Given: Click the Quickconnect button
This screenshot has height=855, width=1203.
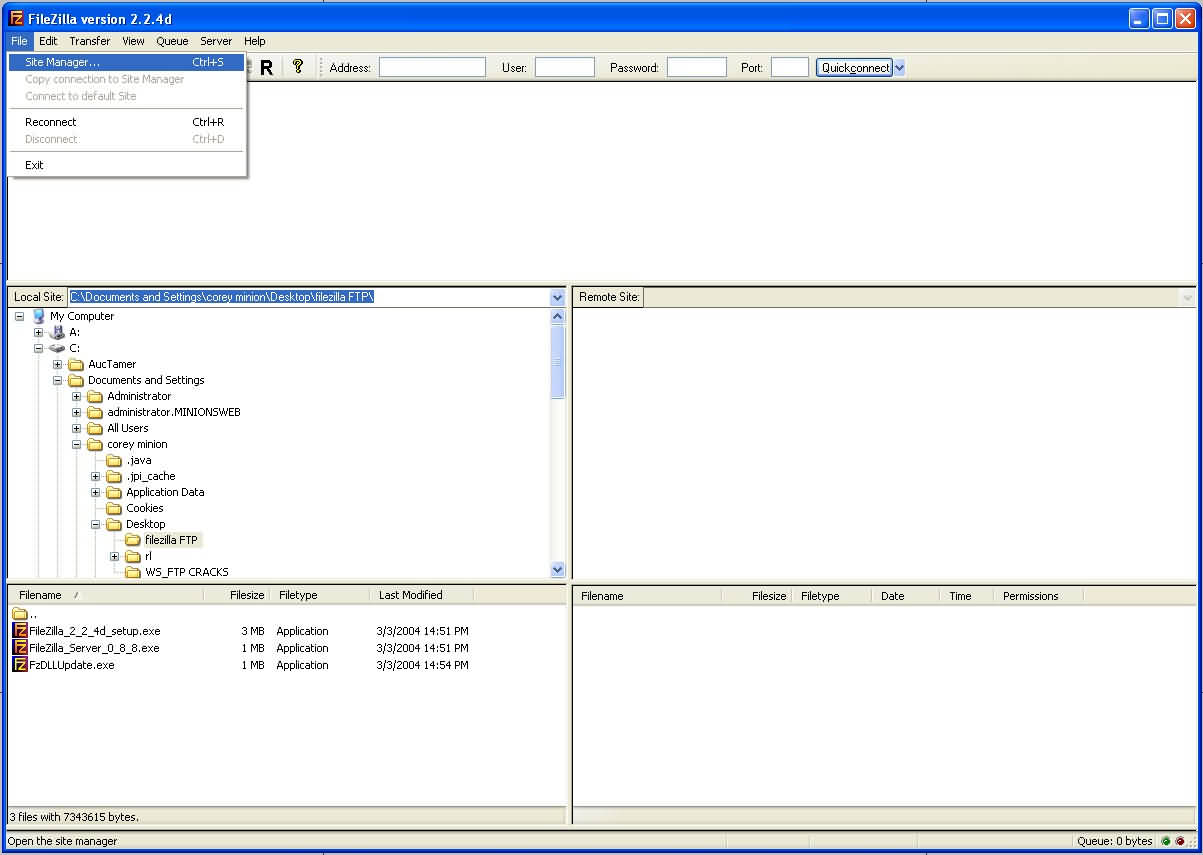Looking at the screenshot, I should [854, 68].
